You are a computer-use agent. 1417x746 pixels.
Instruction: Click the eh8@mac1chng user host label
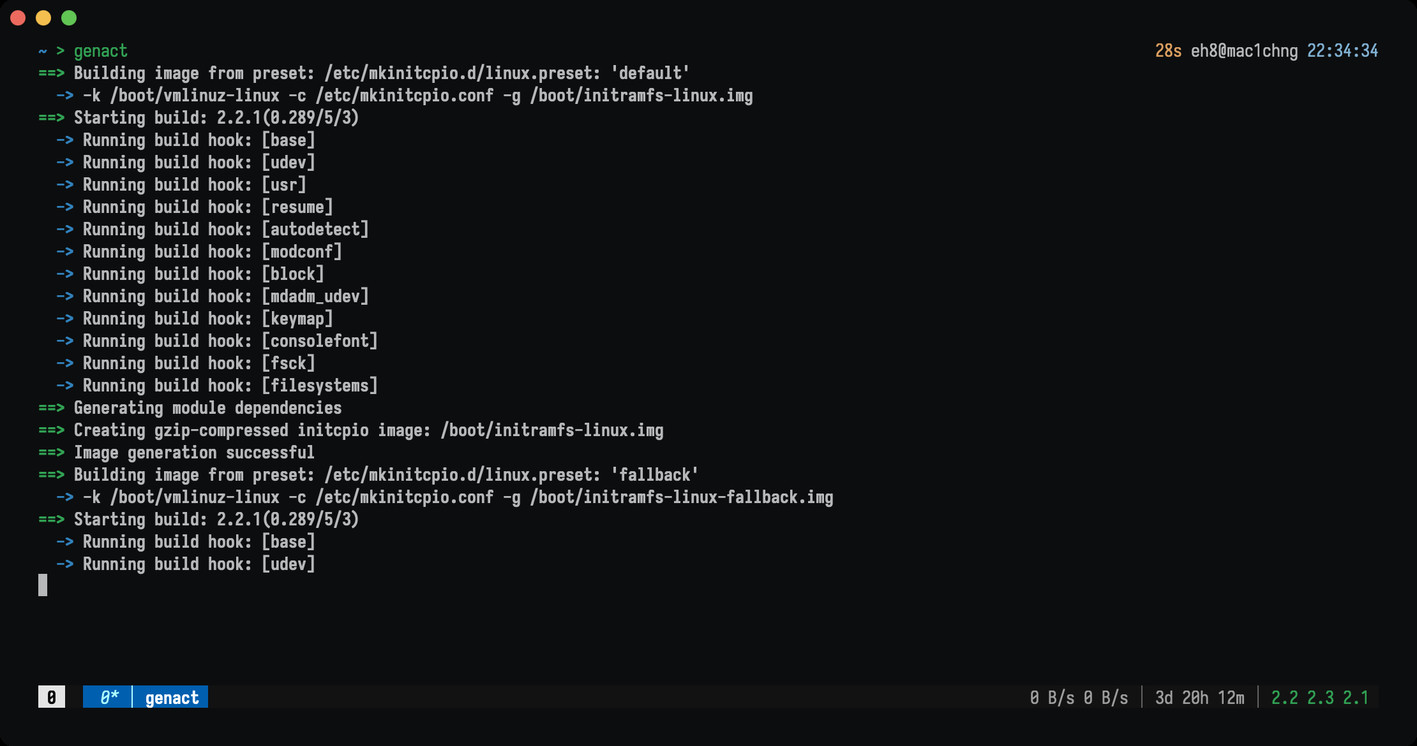click(x=1244, y=51)
